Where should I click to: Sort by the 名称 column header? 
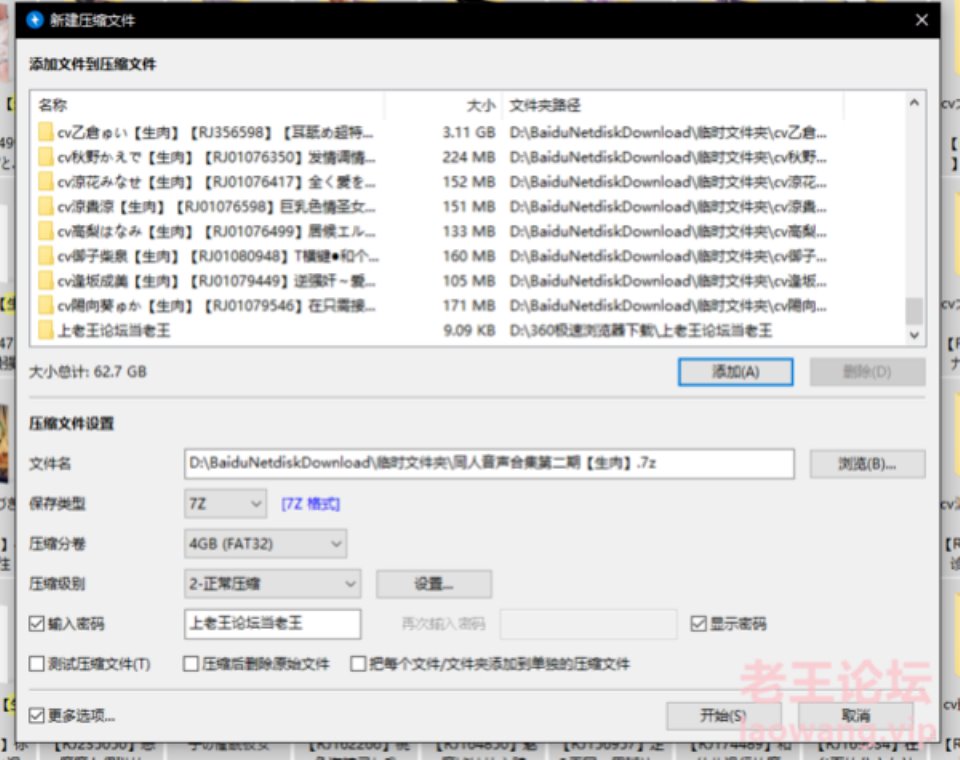[208, 105]
